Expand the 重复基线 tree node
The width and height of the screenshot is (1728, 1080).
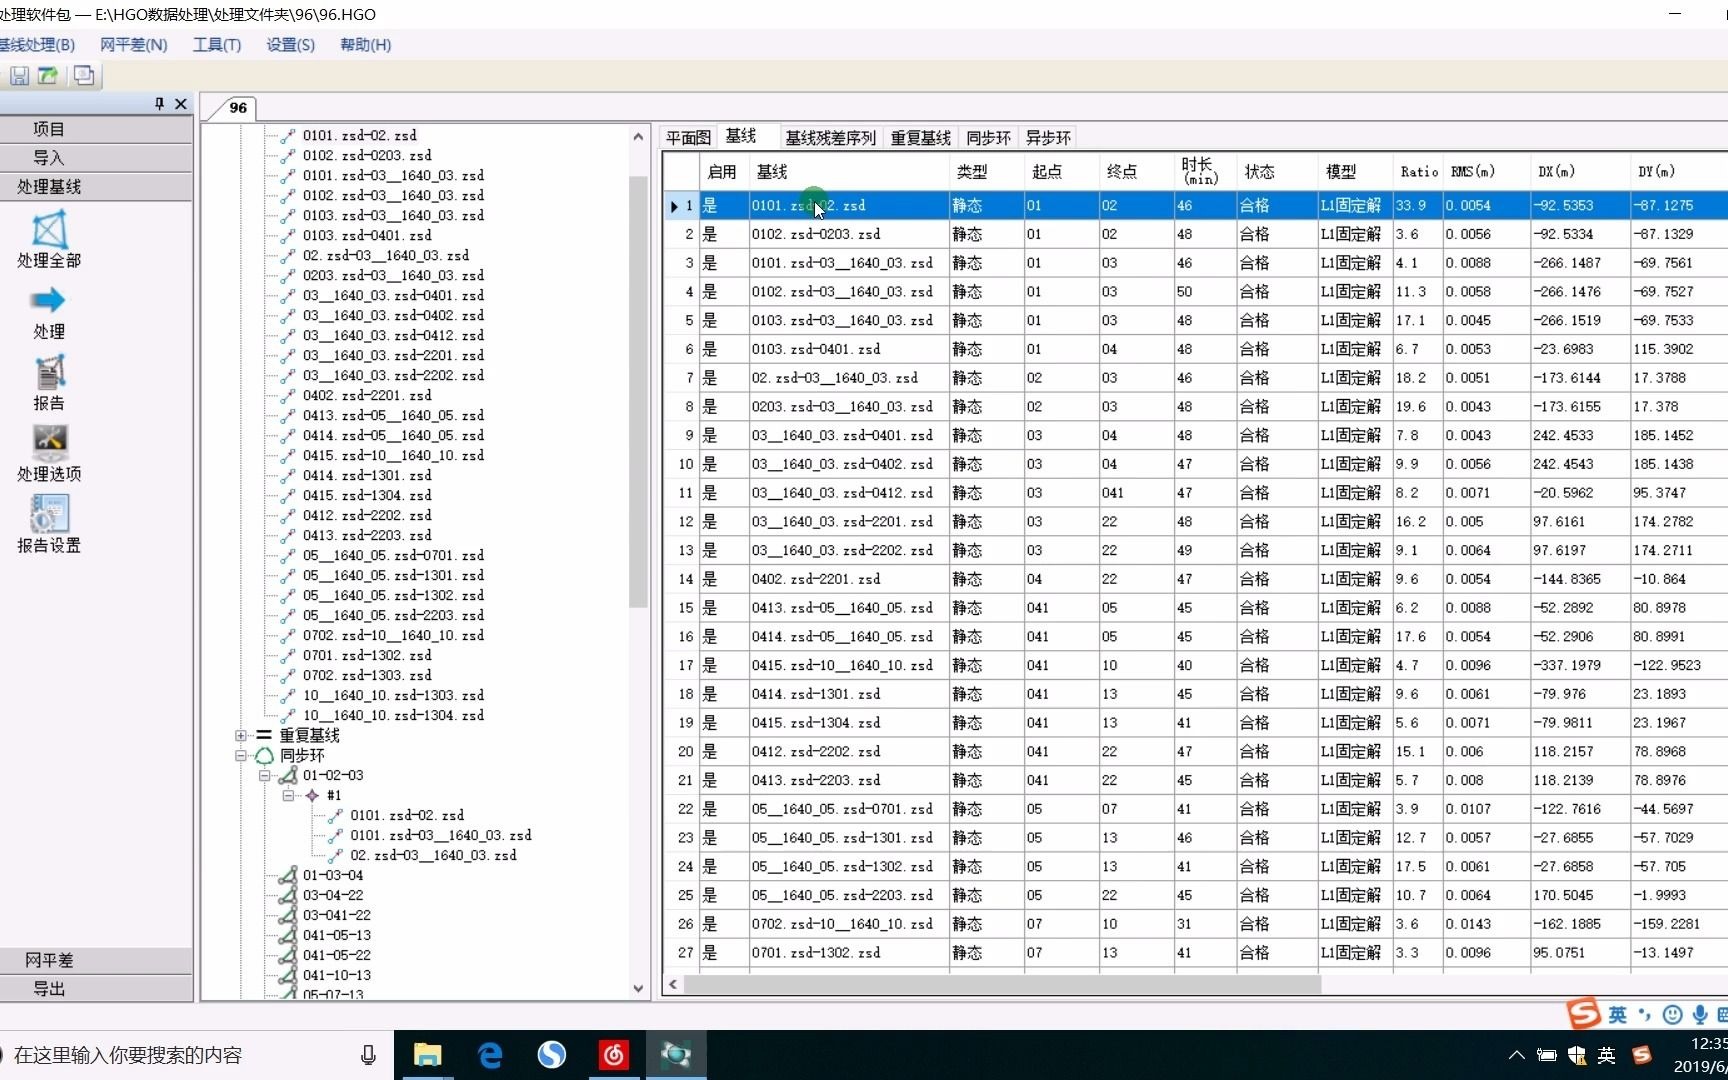click(241, 736)
